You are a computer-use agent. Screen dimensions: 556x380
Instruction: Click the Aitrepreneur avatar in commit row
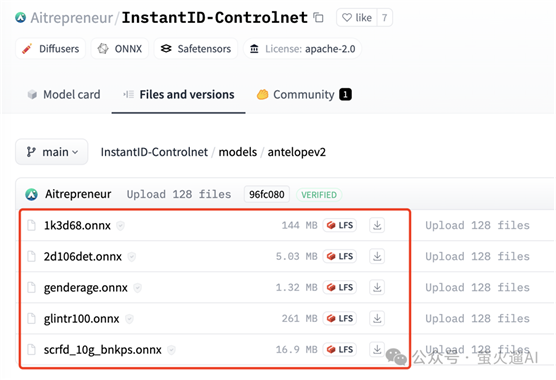(x=32, y=194)
